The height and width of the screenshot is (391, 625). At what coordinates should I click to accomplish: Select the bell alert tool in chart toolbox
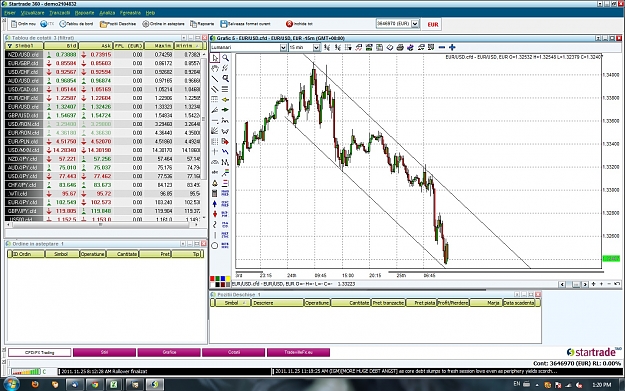(x=215, y=183)
